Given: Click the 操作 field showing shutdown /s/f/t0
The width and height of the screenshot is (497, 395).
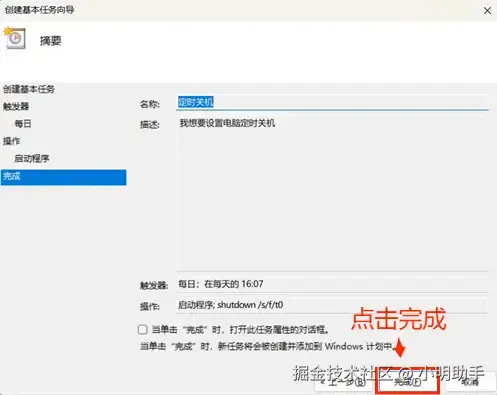Looking at the screenshot, I should [x=332, y=305].
